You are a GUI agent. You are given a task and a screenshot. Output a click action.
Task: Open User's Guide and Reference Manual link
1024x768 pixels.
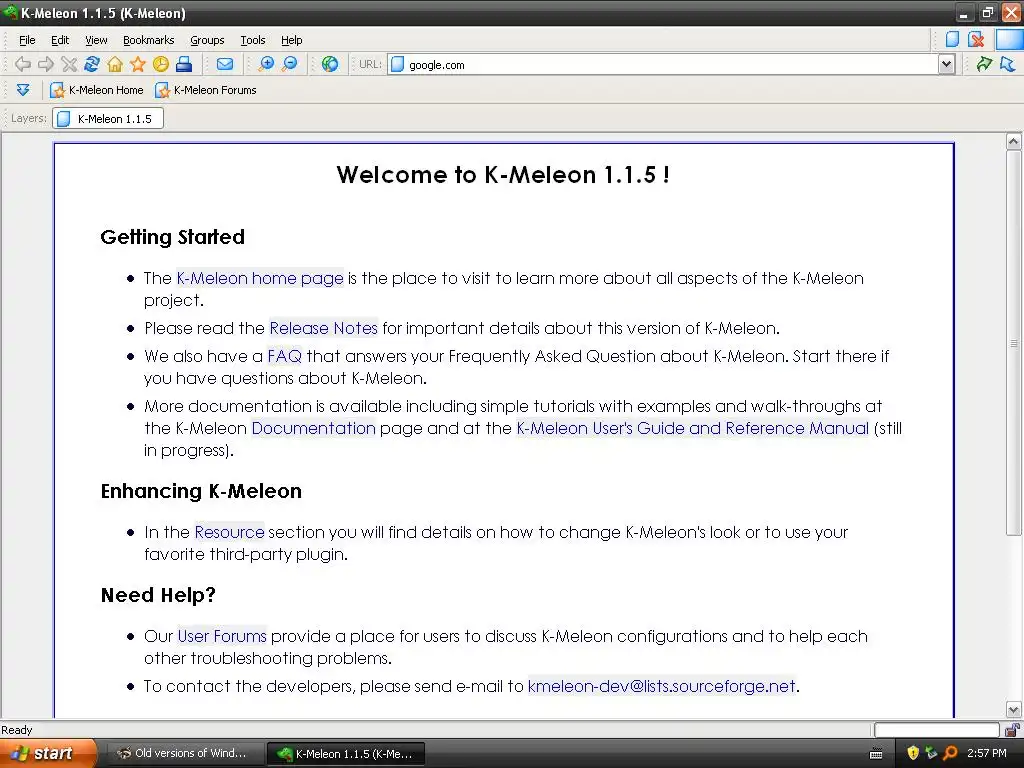(693, 428)
